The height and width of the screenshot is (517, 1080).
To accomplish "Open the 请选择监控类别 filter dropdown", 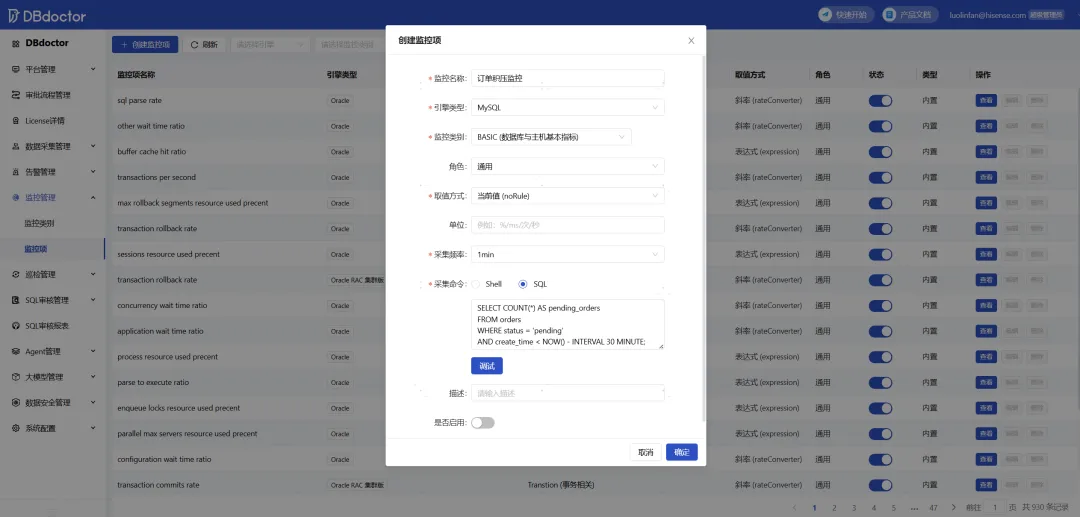I will tap(351, 45).
